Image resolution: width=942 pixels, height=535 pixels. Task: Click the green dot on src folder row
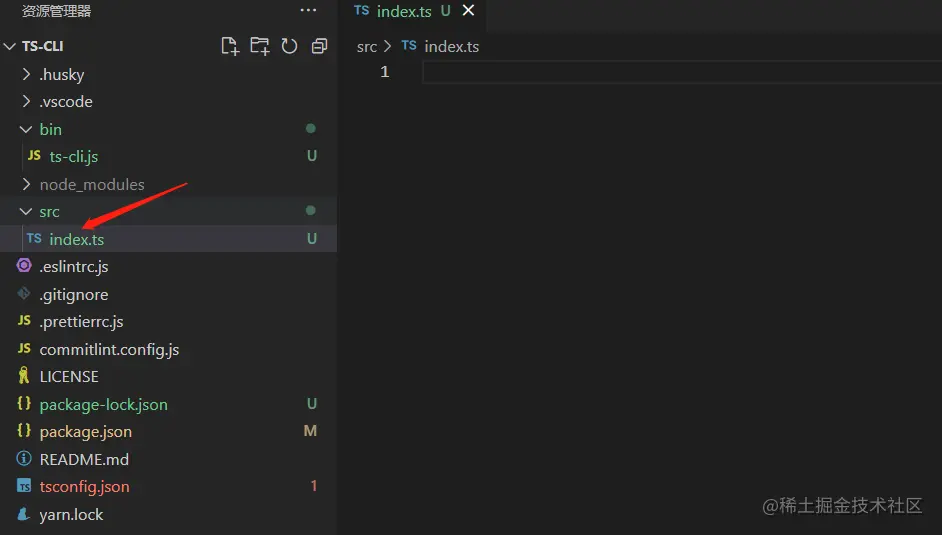(311, 210)
